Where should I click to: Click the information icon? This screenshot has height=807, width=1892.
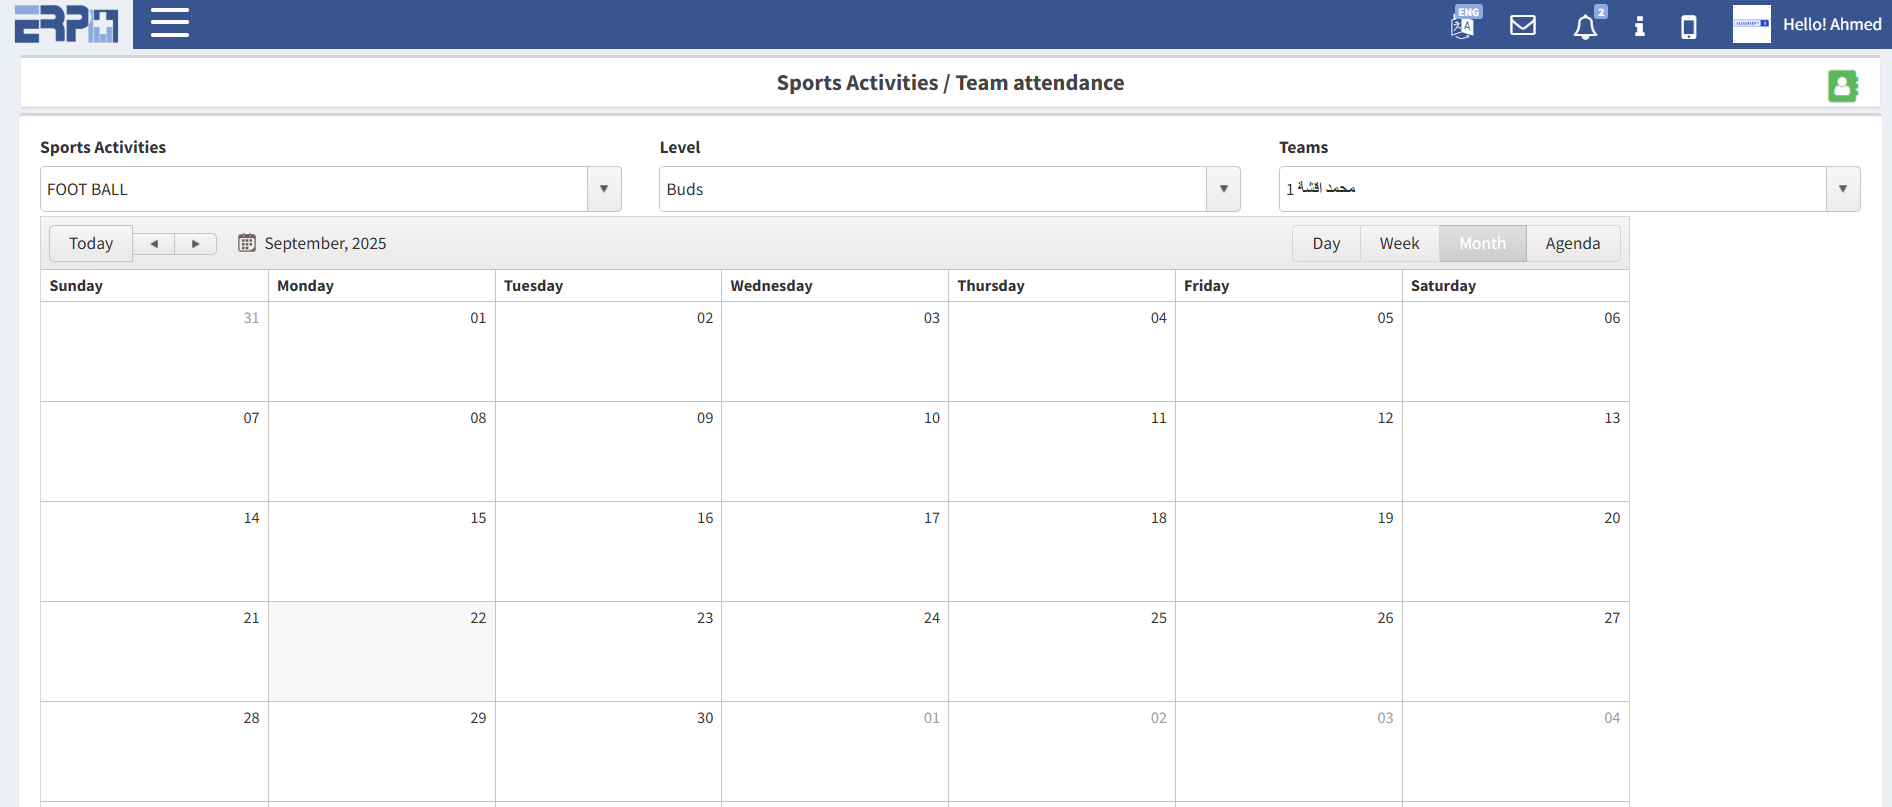point(1639,26)
